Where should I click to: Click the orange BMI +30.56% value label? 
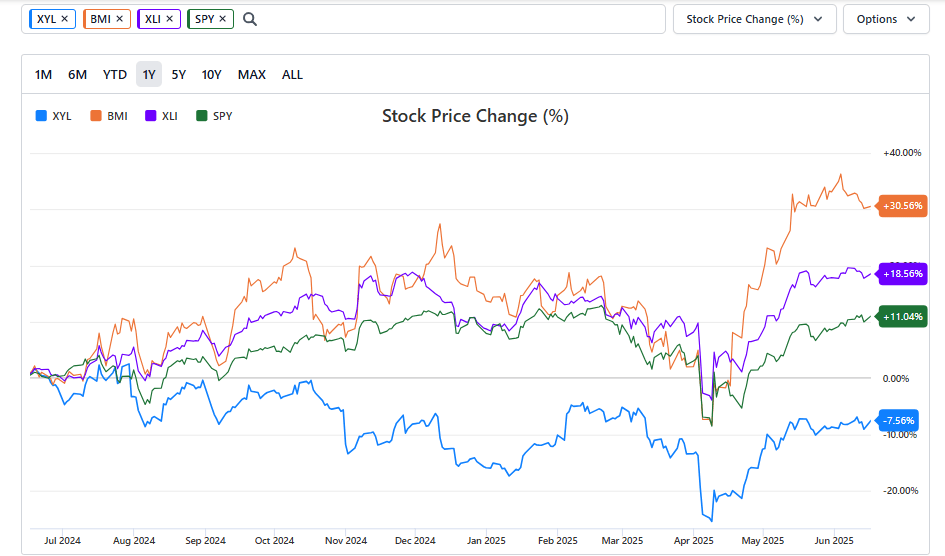pyautogui.click(x=904, y=207)
